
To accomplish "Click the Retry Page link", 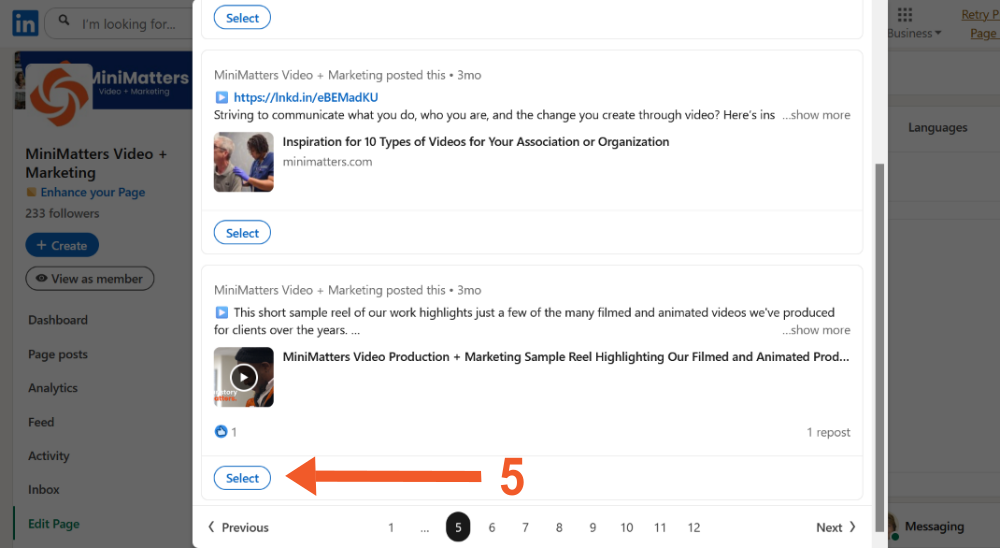I will [x=981, y=24].
